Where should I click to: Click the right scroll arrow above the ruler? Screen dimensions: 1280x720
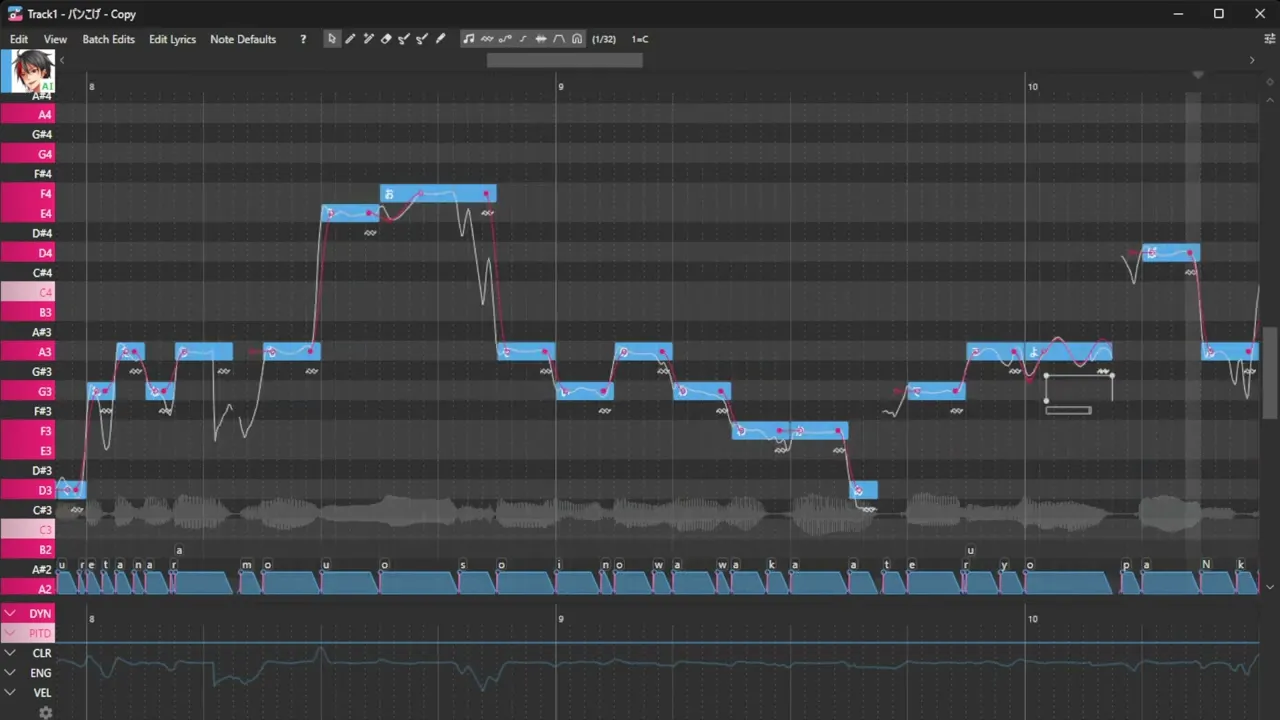pyautogui.click(x=1252, y=60)
